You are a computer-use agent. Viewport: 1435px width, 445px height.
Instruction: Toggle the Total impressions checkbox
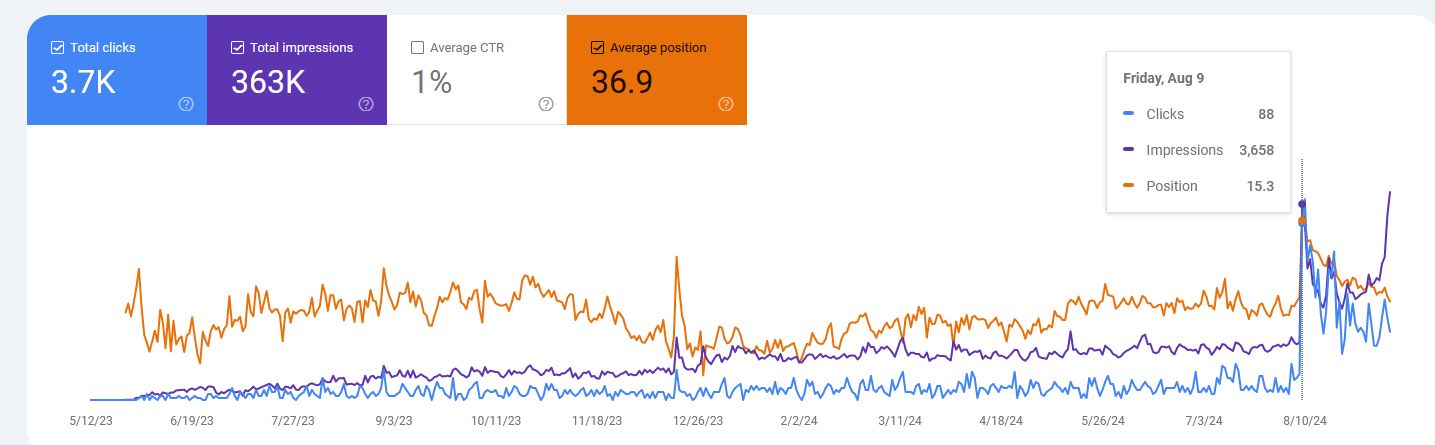(x=238, y=47)
